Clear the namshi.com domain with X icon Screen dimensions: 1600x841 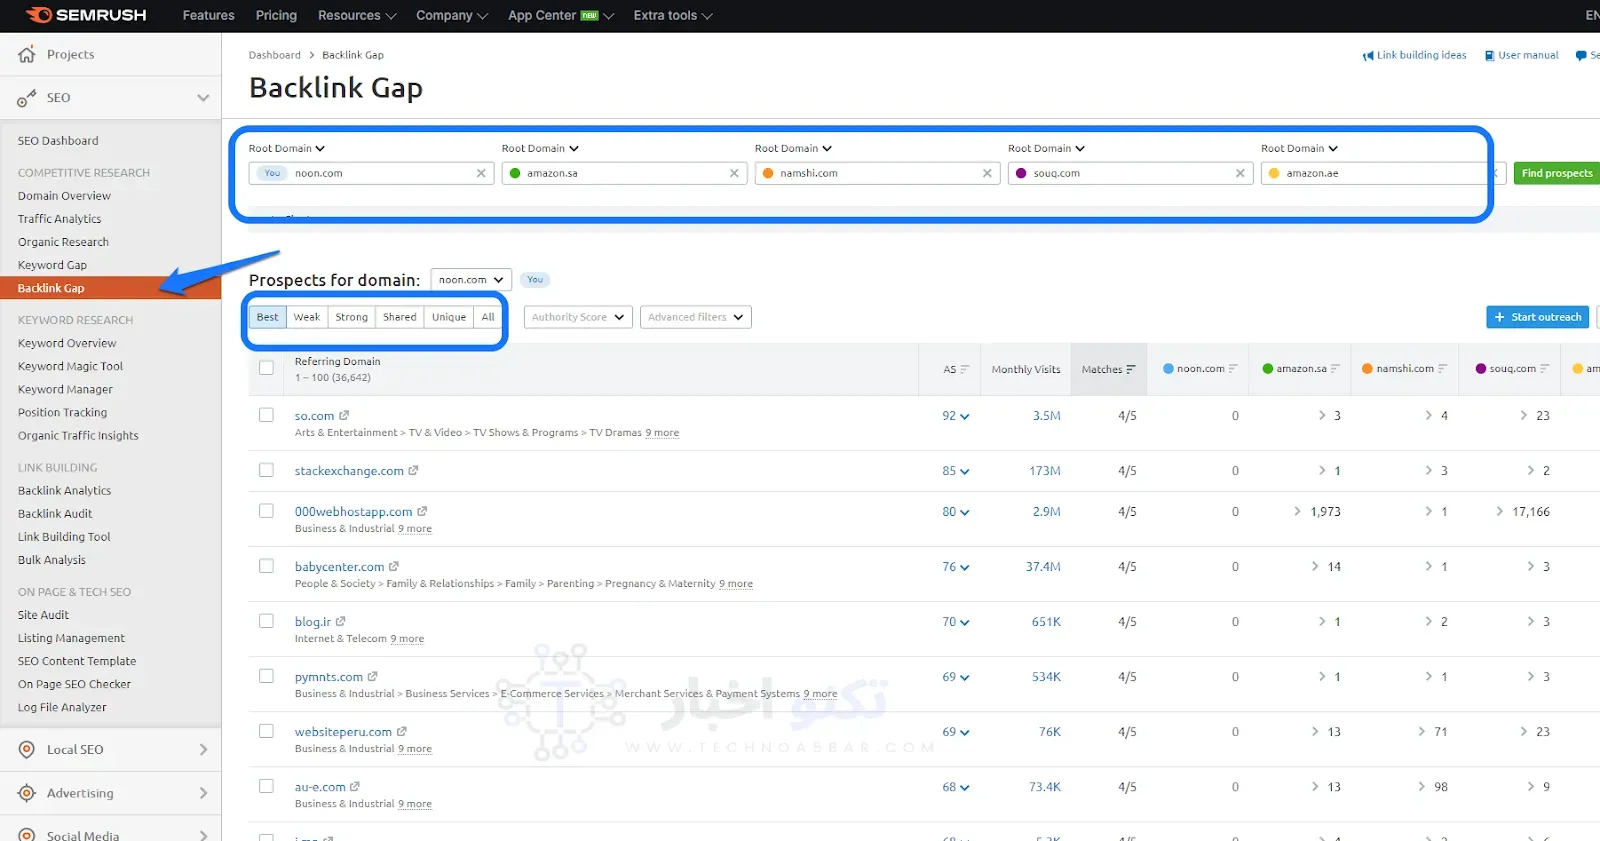[x=987, y=173]
